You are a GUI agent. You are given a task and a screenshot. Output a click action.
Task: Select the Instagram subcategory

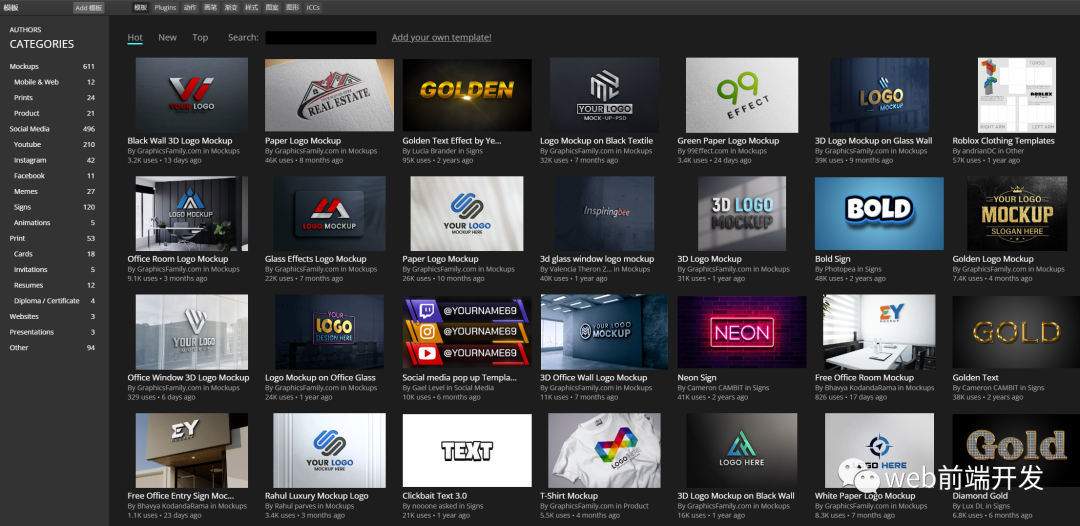coord(52,160)
